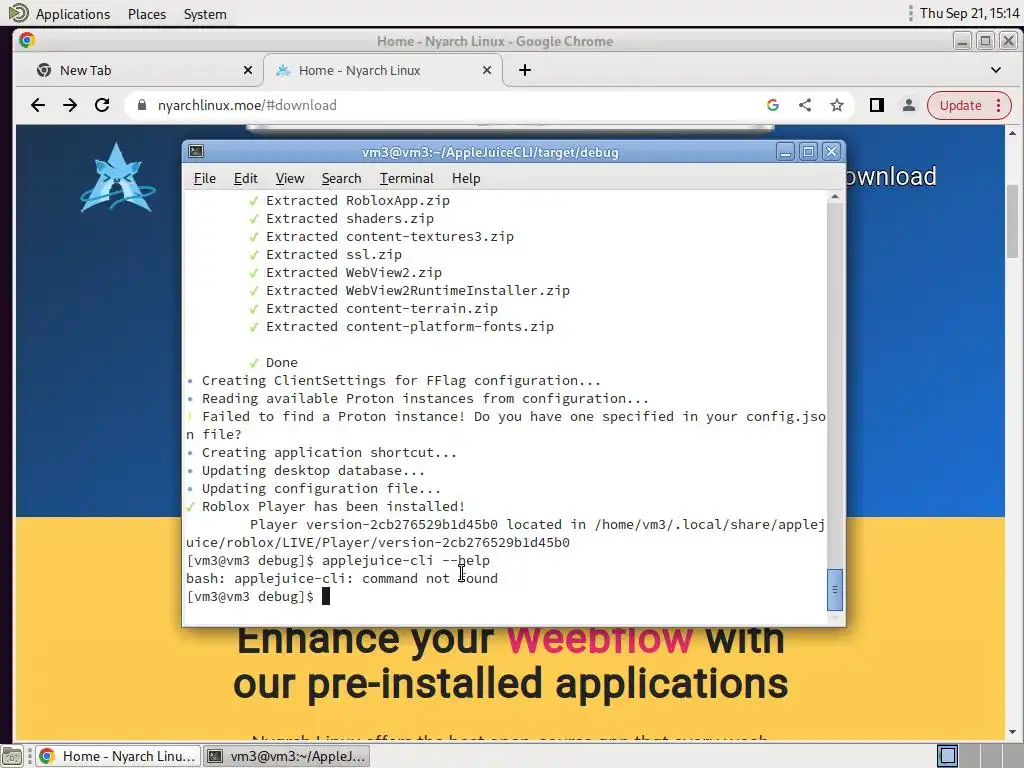Image resolution: width=1024 pixels, height=768 pixels.
Task: Click the Nyarch Linux logo
Action: (118, 178)
